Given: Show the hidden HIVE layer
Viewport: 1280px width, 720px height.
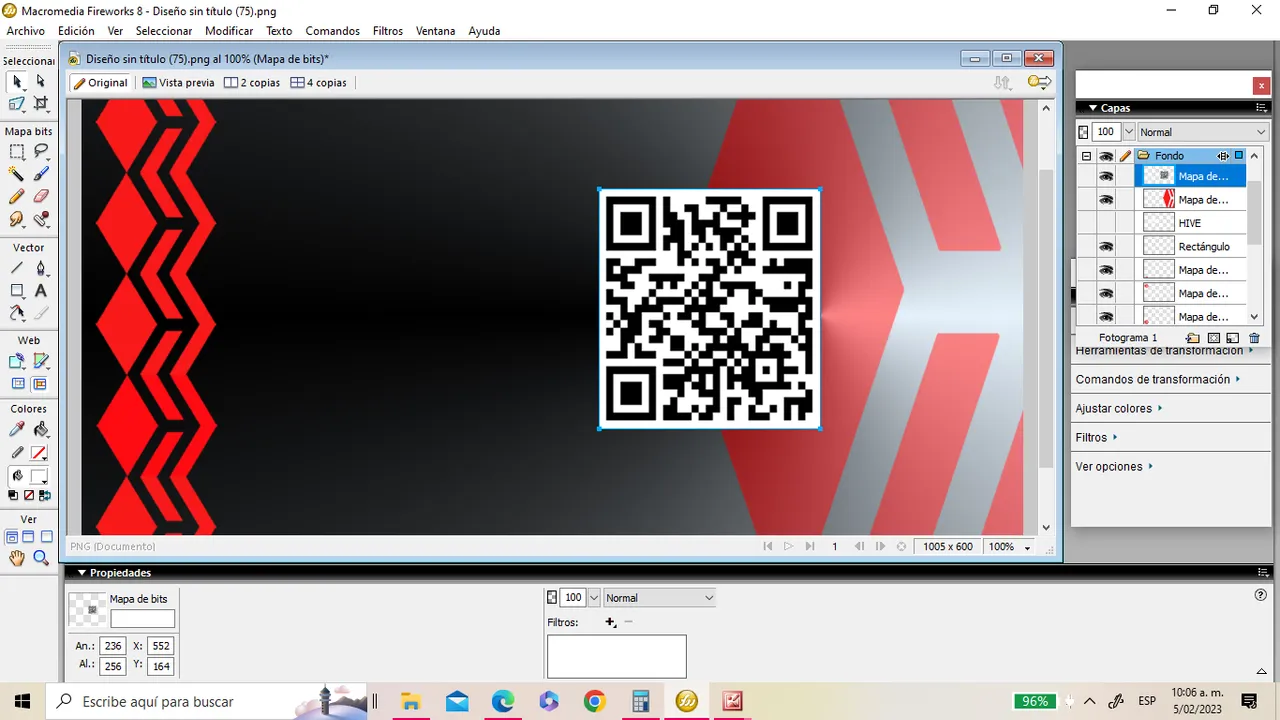Looking at the screenshot, I should (1106, 223).
